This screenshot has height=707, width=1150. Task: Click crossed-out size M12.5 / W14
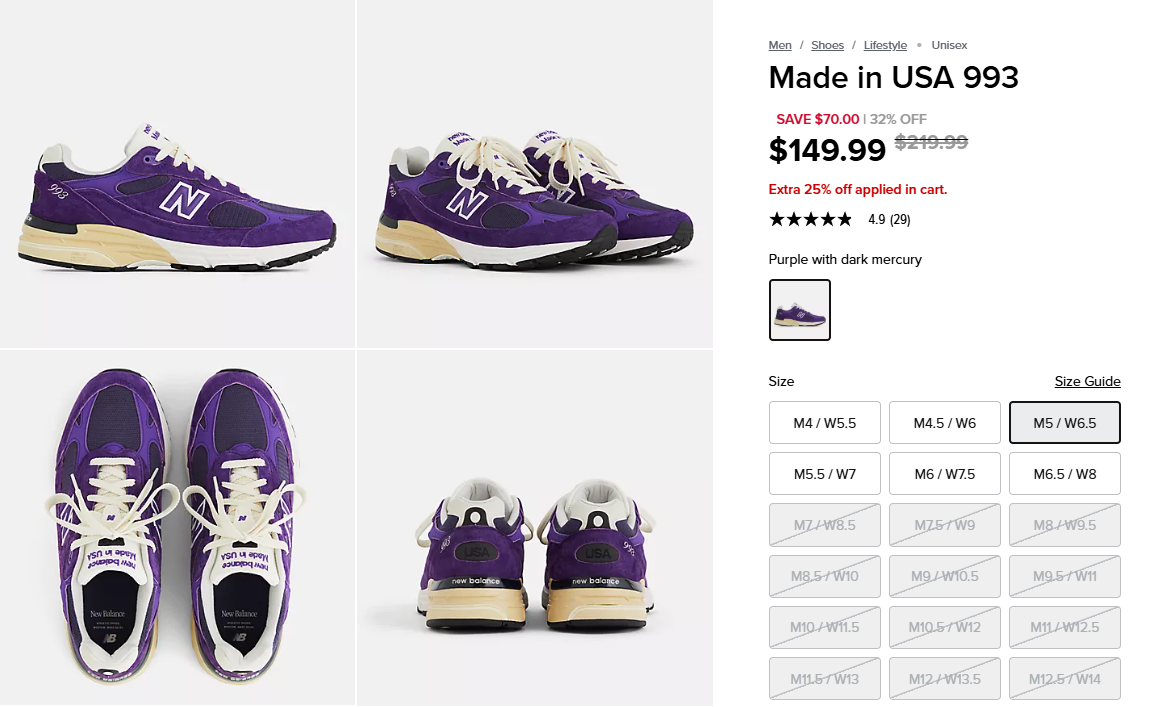tap(1065, 679)
